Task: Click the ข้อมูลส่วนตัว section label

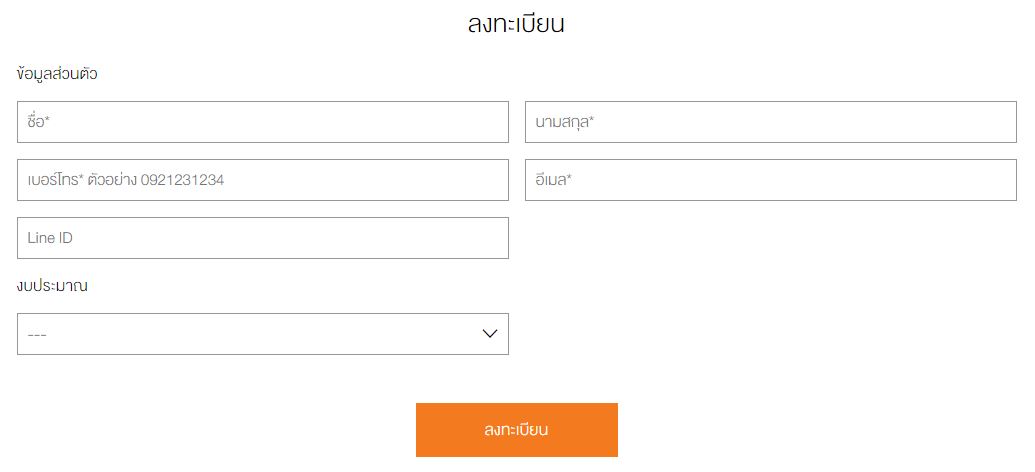Action: [57, 74]
